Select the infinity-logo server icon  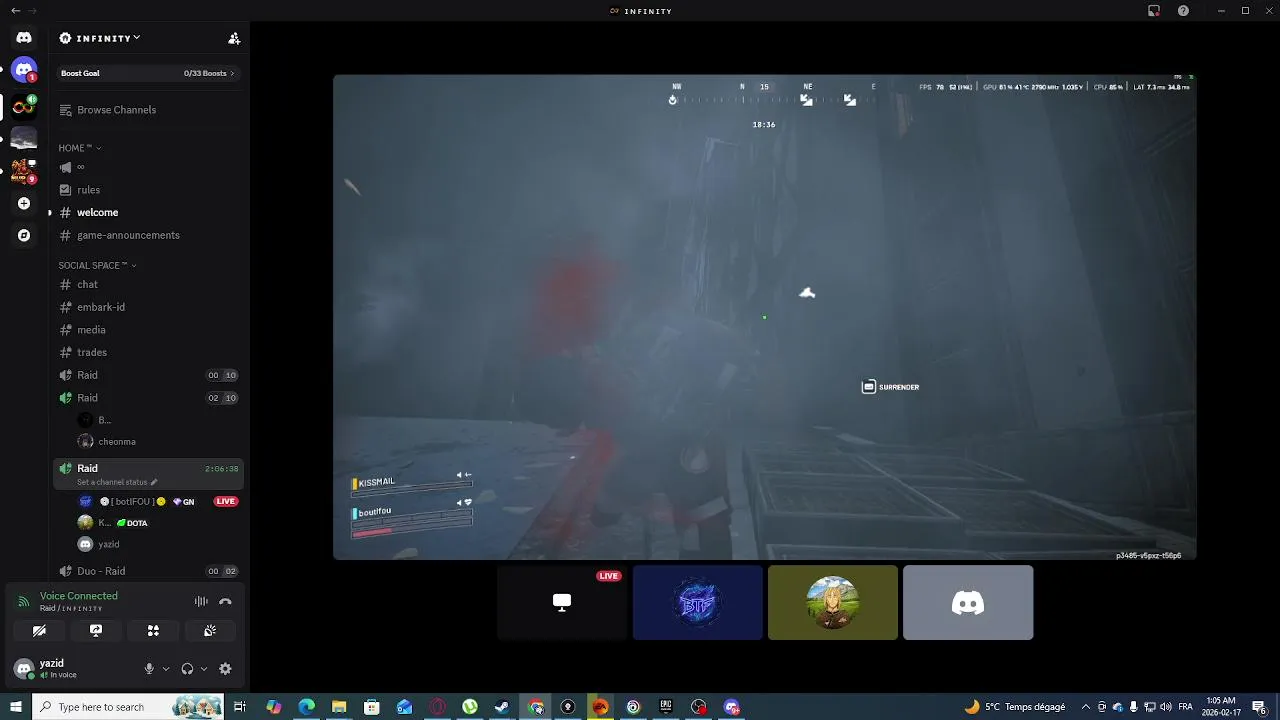pos(24,106)
